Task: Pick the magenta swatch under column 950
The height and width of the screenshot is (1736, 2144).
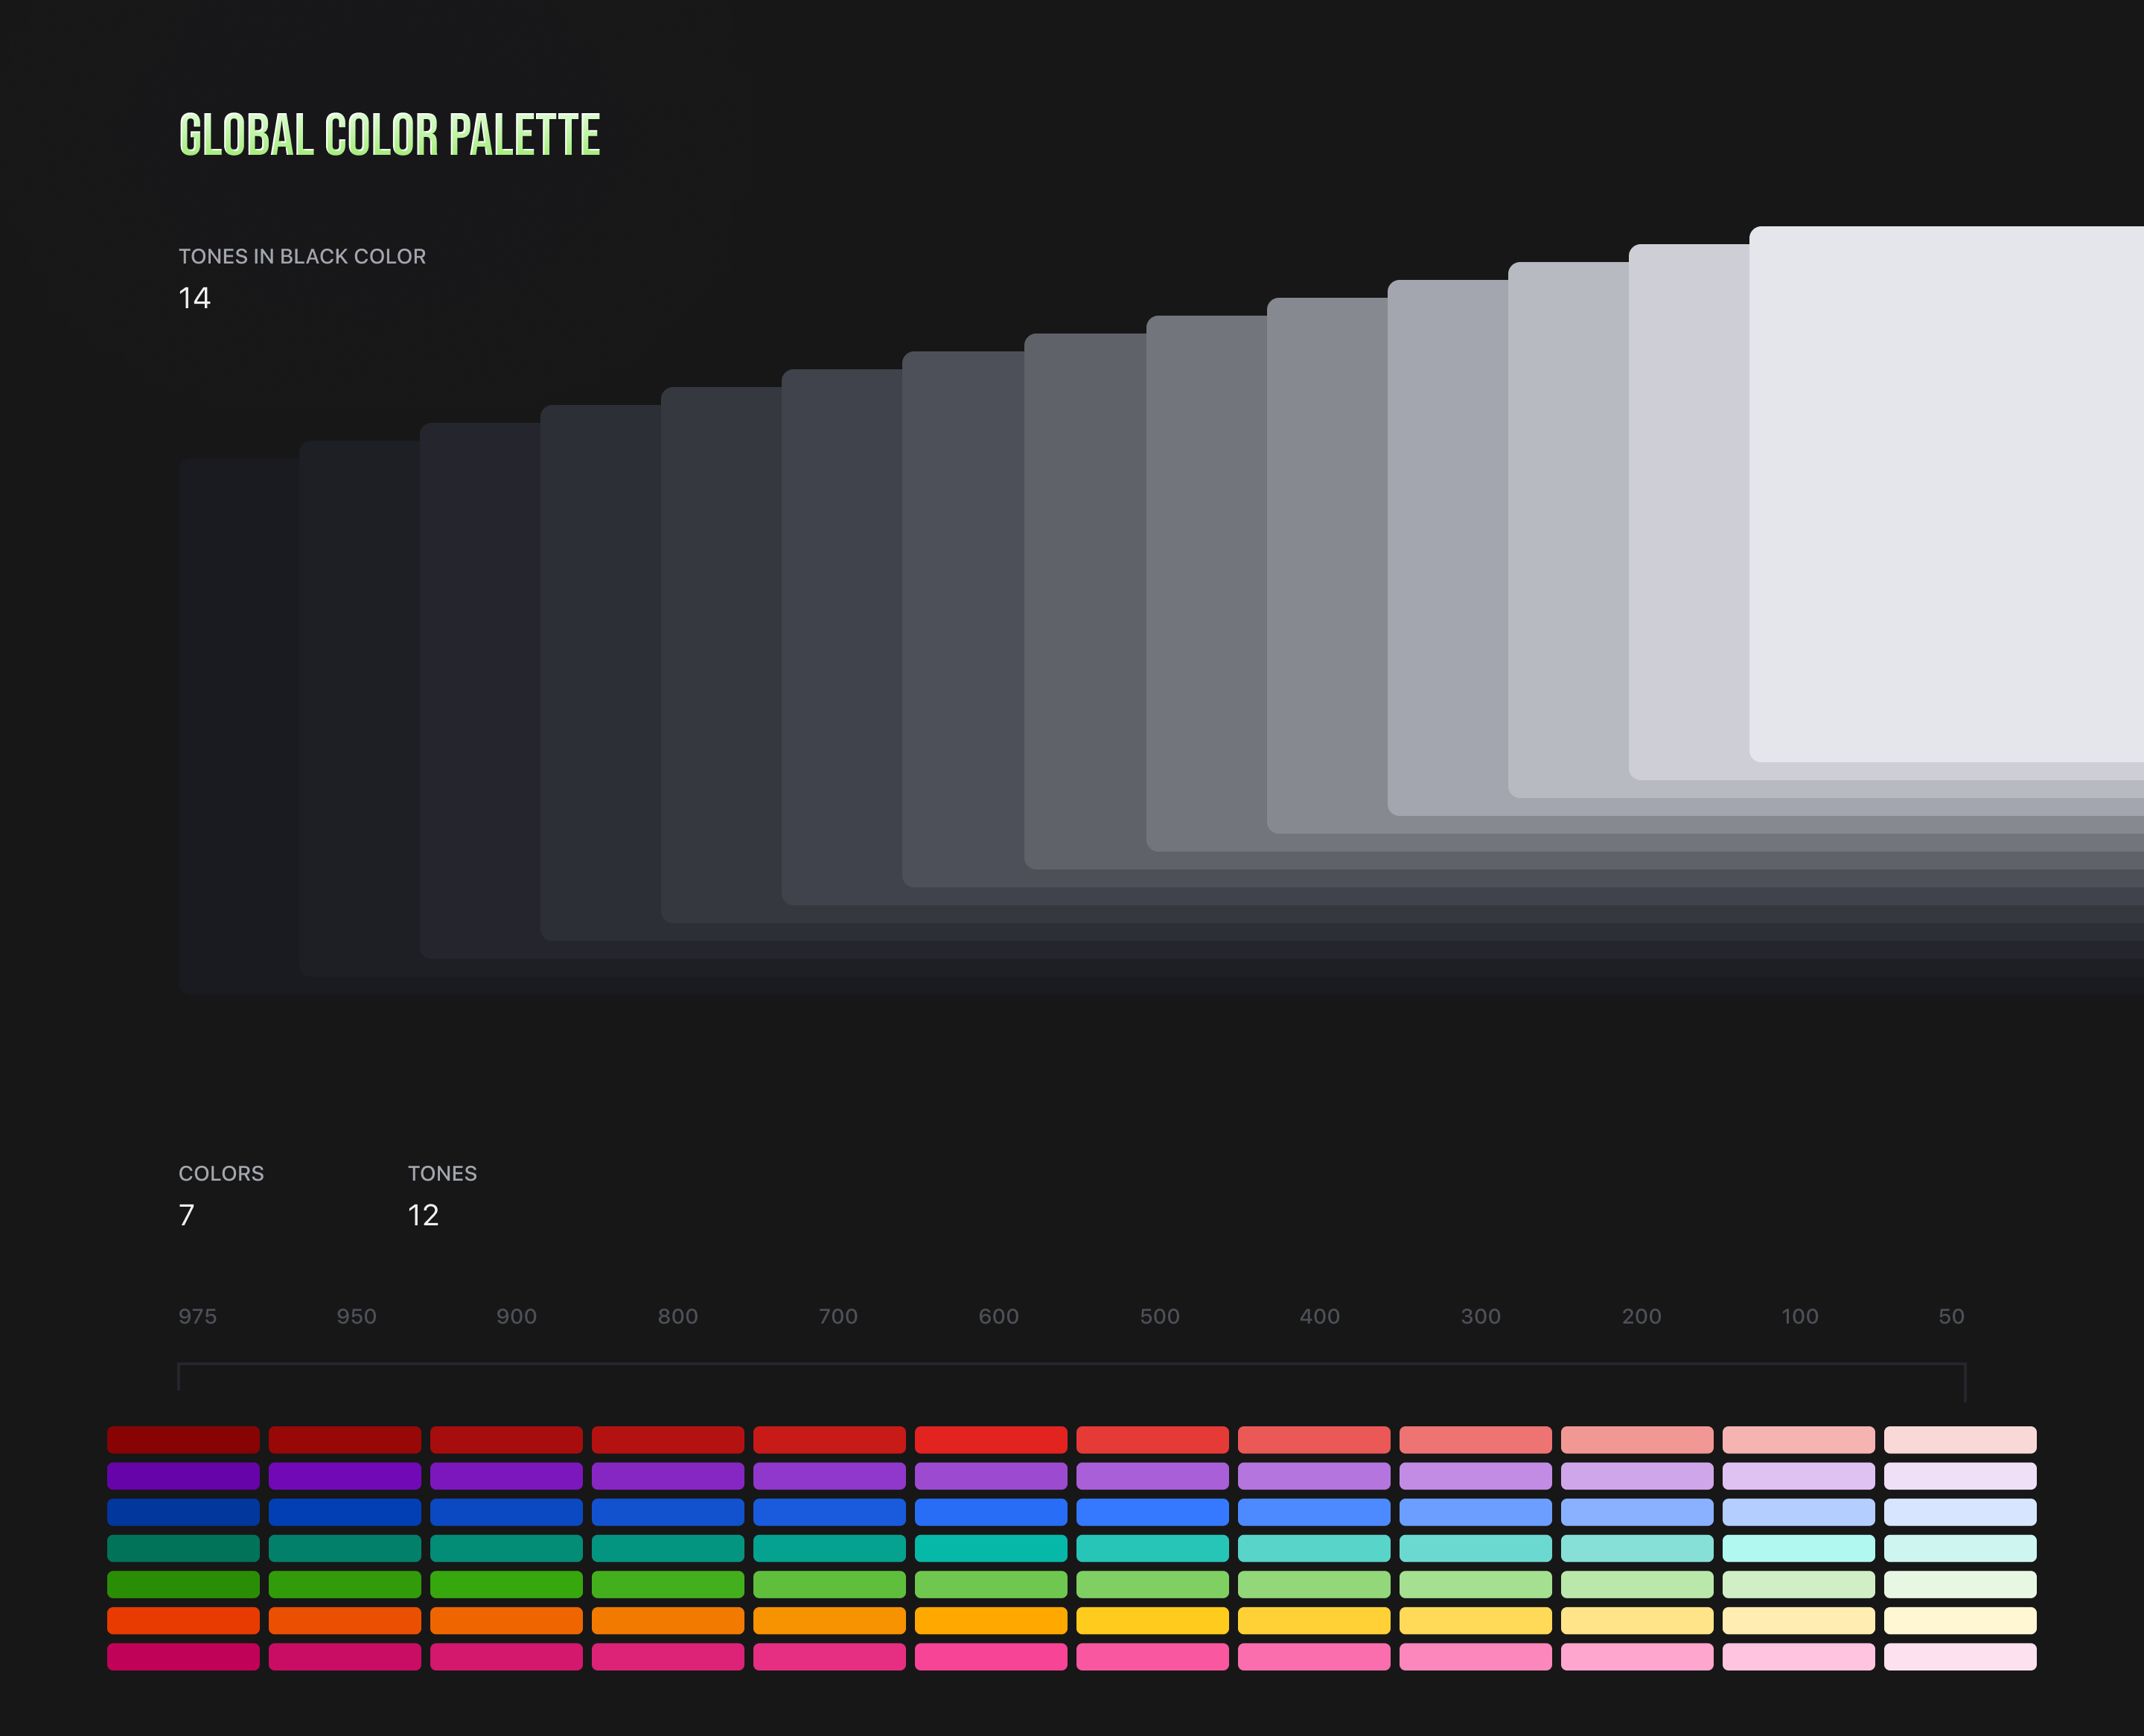Action: pyautogui.click(x=344, y=1657)
